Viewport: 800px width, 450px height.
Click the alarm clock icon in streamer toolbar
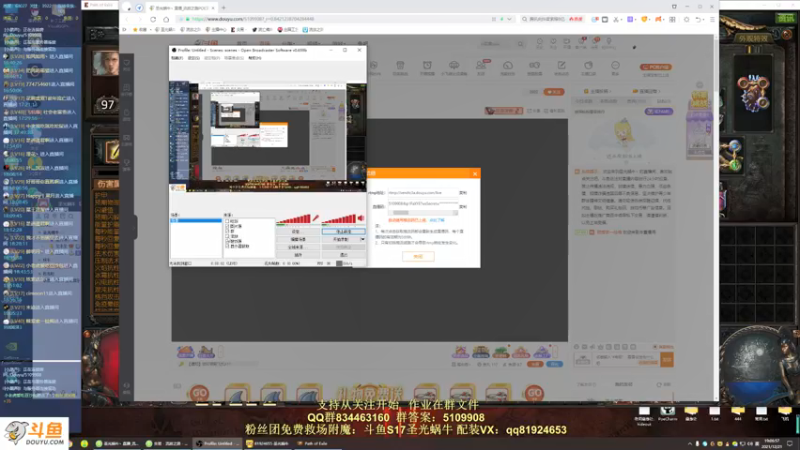427,67
